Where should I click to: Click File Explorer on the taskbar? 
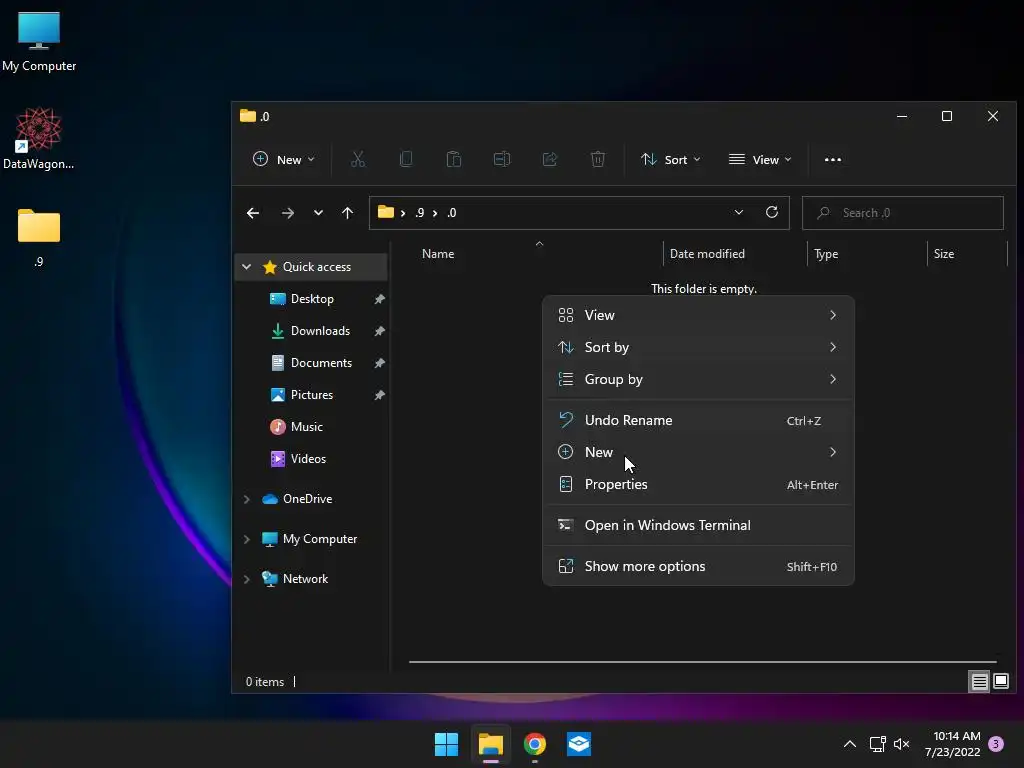[x=490, y=744]
